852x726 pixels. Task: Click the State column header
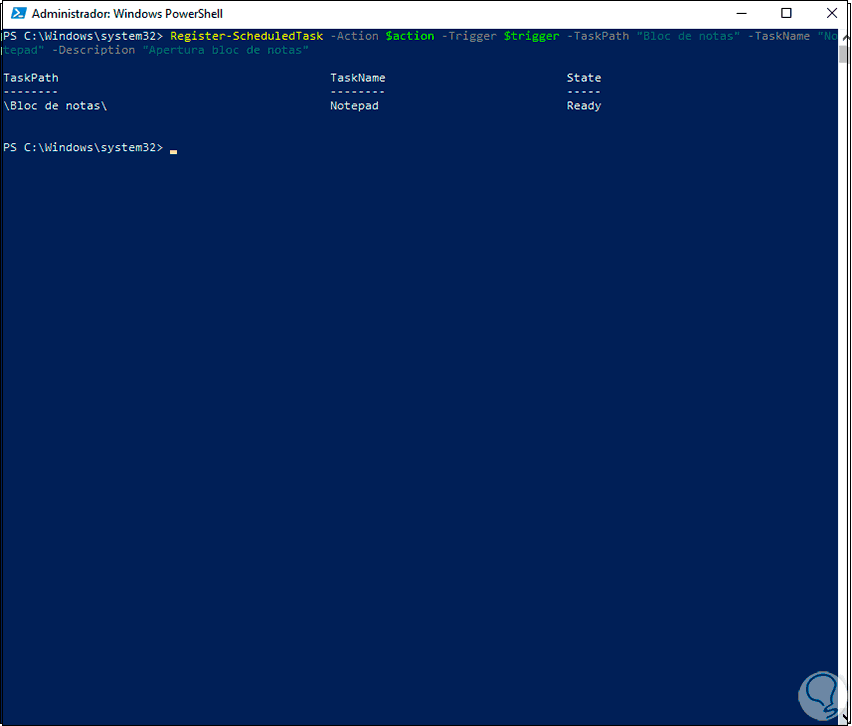point(584,78)
